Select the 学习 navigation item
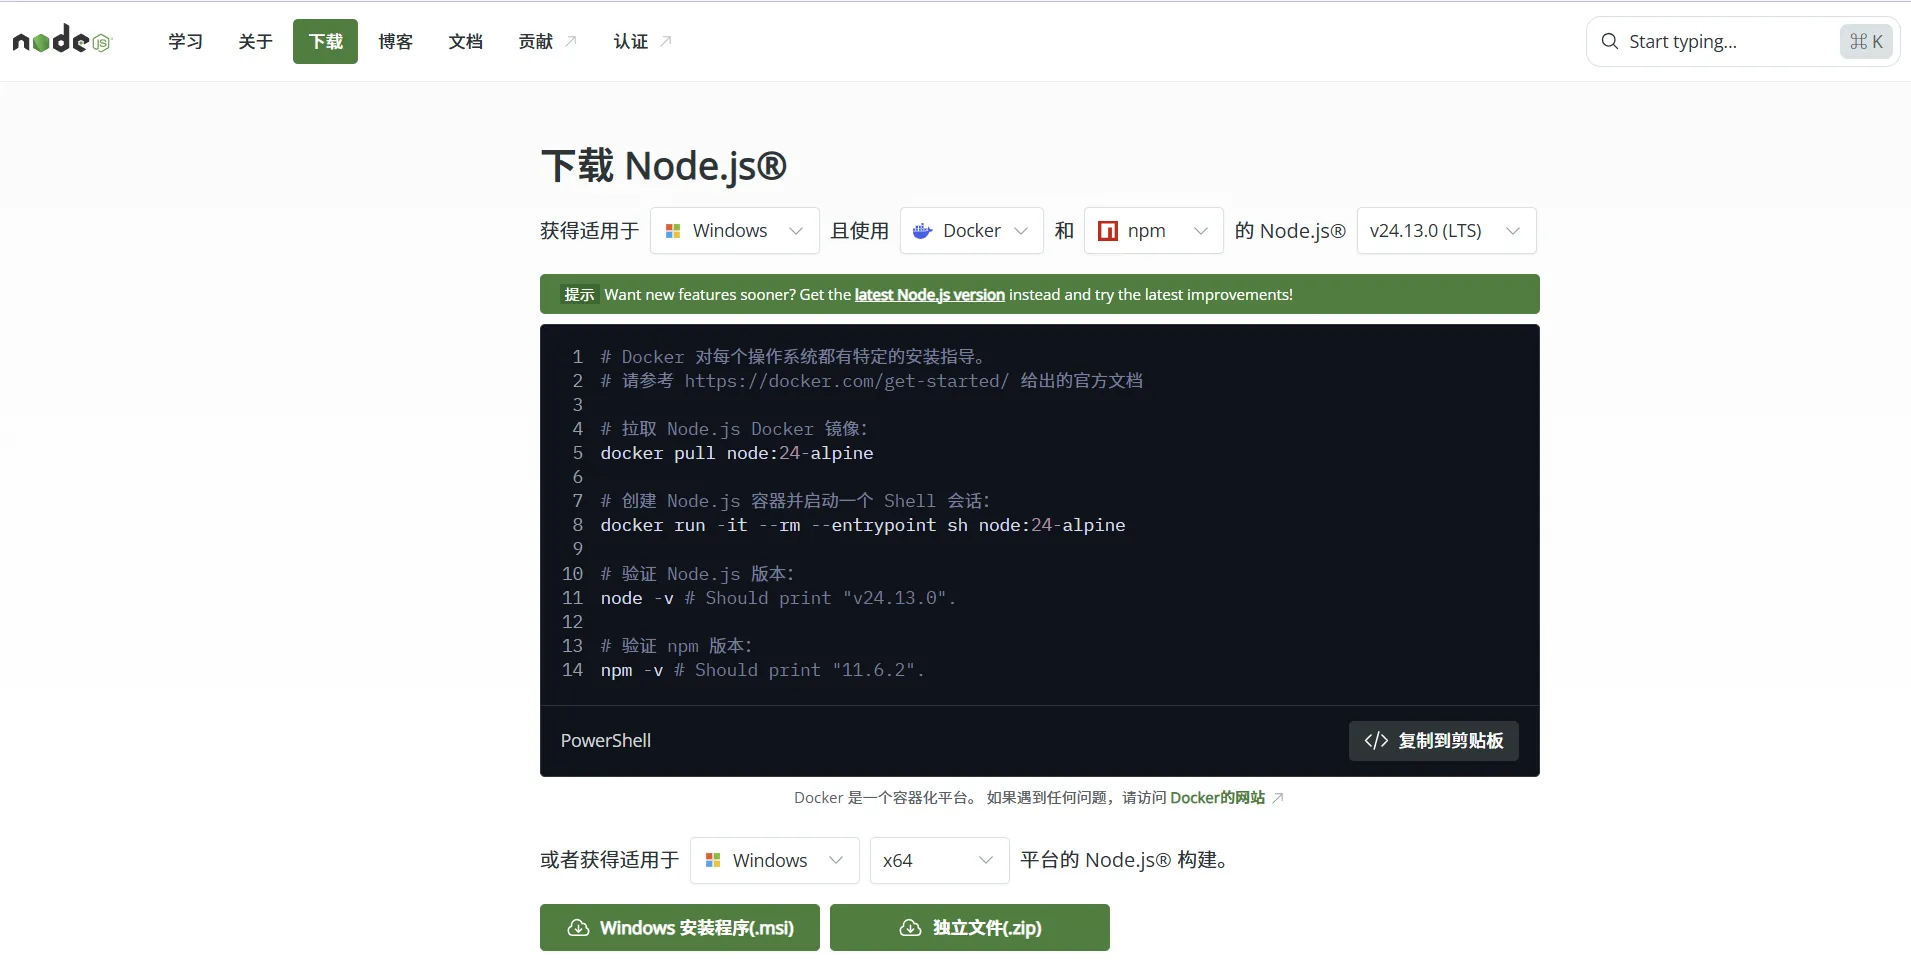Image resolution: width=1911 pixels, height=967 pixels. coord(184,41)
